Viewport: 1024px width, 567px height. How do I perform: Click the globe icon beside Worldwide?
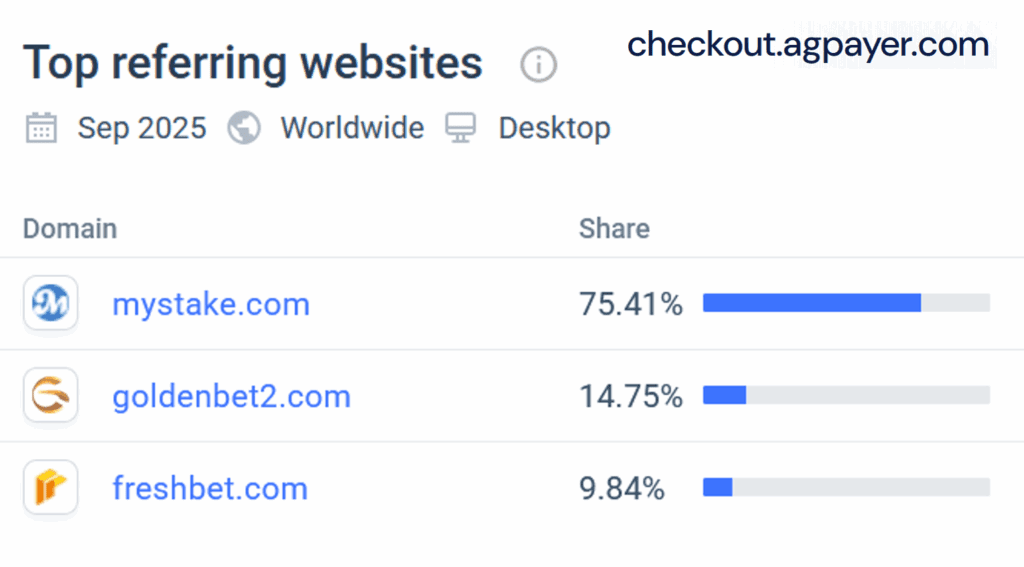pos(243,128)
